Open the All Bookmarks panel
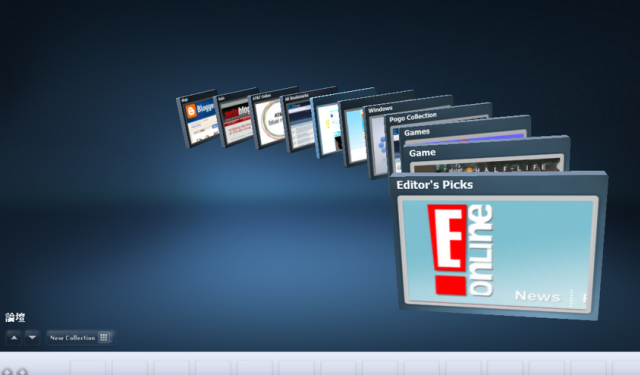 [x=299, y=120]
